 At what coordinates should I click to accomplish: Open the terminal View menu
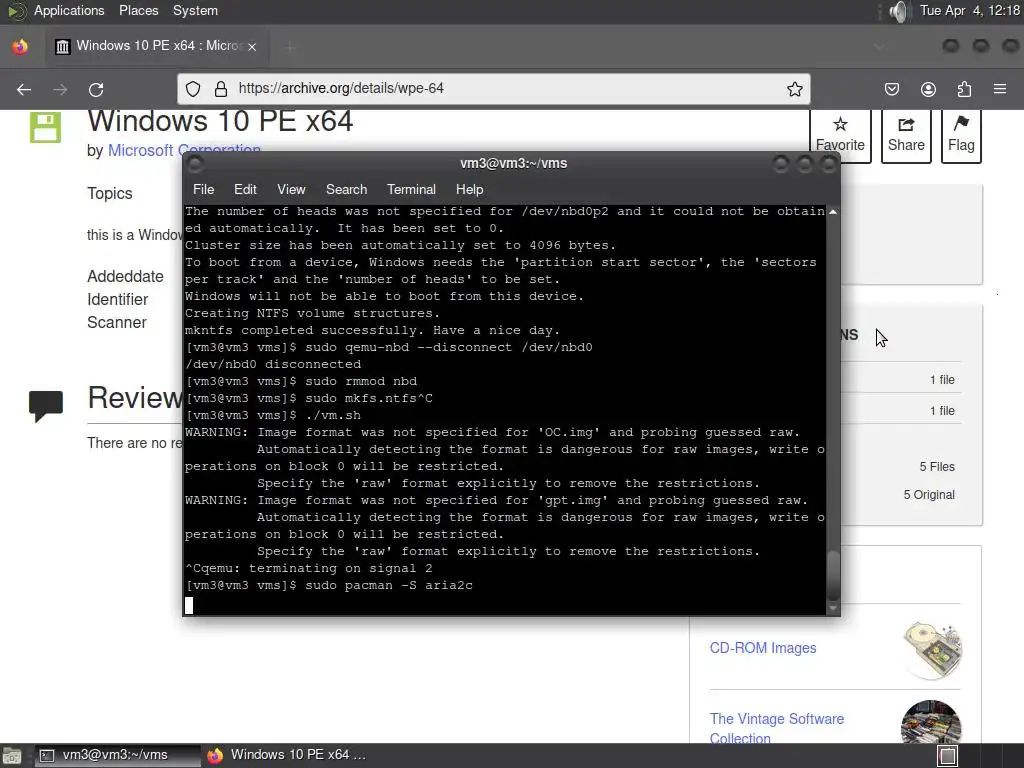click(291, 189)
